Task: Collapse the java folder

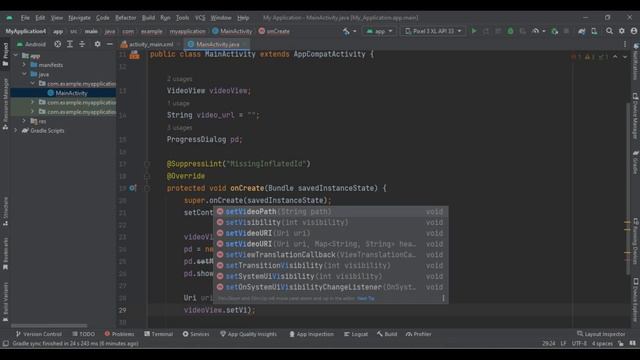Action: [24, 74]
